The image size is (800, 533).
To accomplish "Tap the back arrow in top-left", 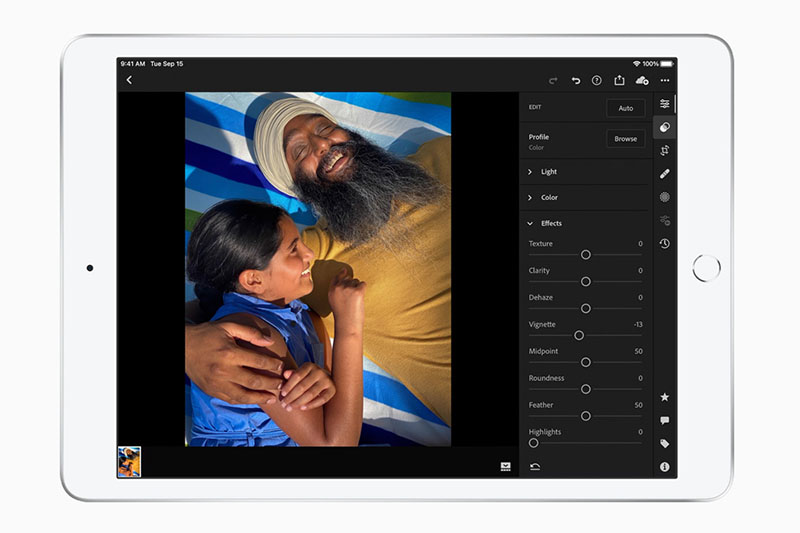I will pos(129,80).
